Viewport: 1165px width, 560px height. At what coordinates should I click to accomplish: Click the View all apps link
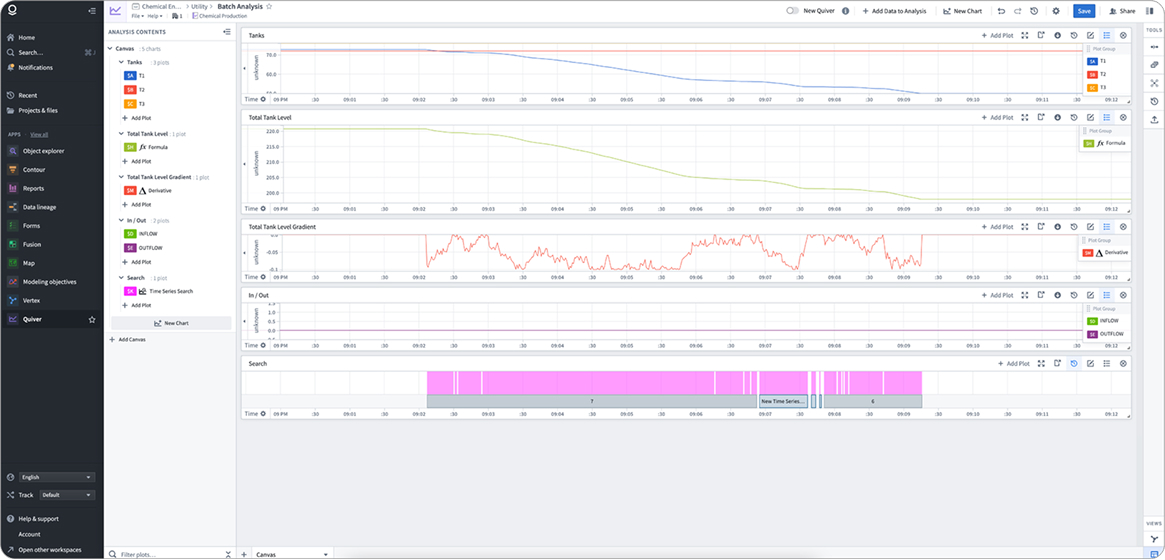pyautogui.click(x=39, y=134)
